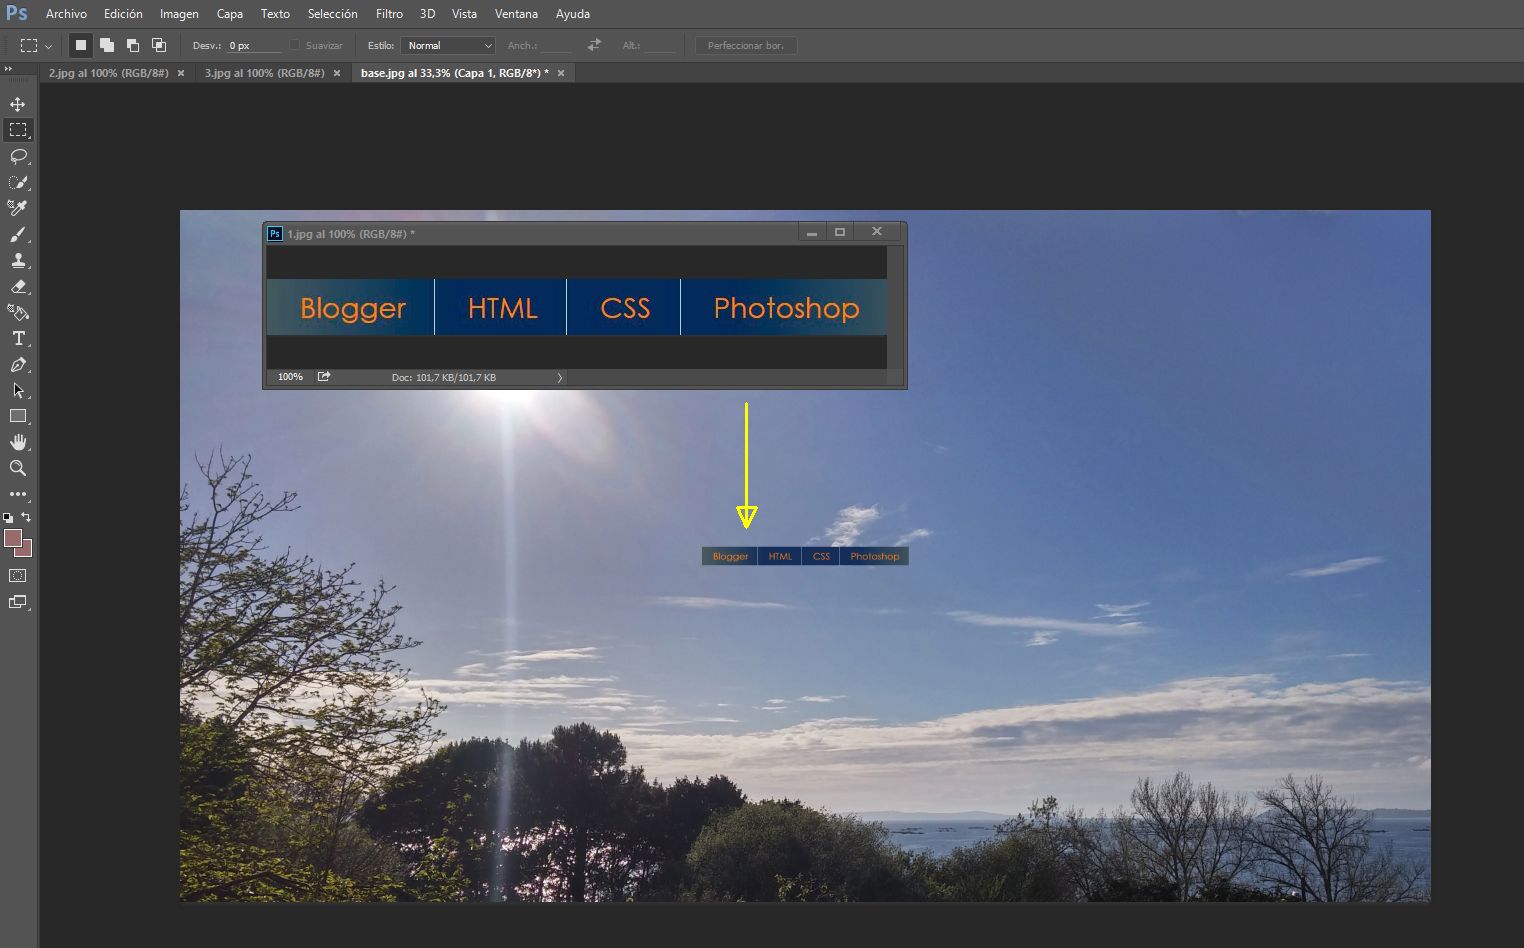Choose the Add to Selection mode icon
1524x948 pixels.
(107, 45)
